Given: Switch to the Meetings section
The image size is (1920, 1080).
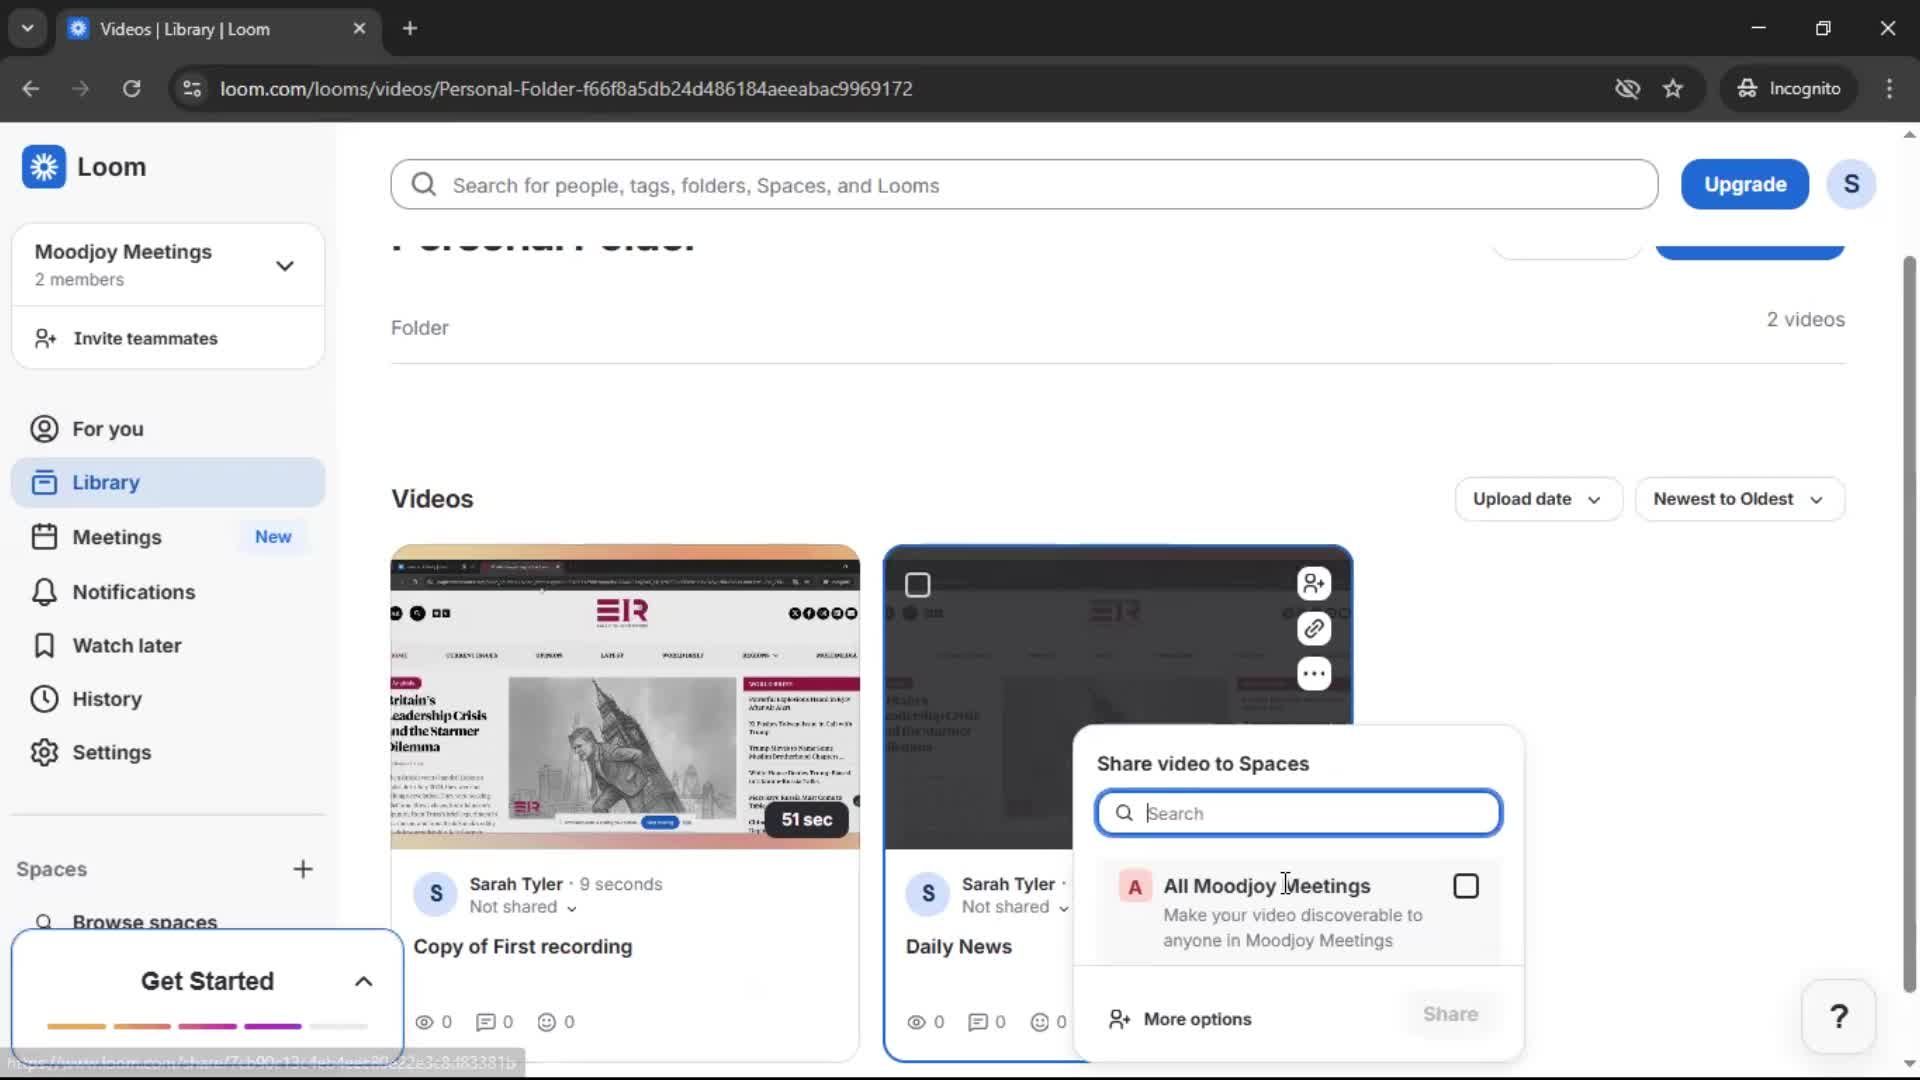Looking at the screenshot, I should 118,536.
